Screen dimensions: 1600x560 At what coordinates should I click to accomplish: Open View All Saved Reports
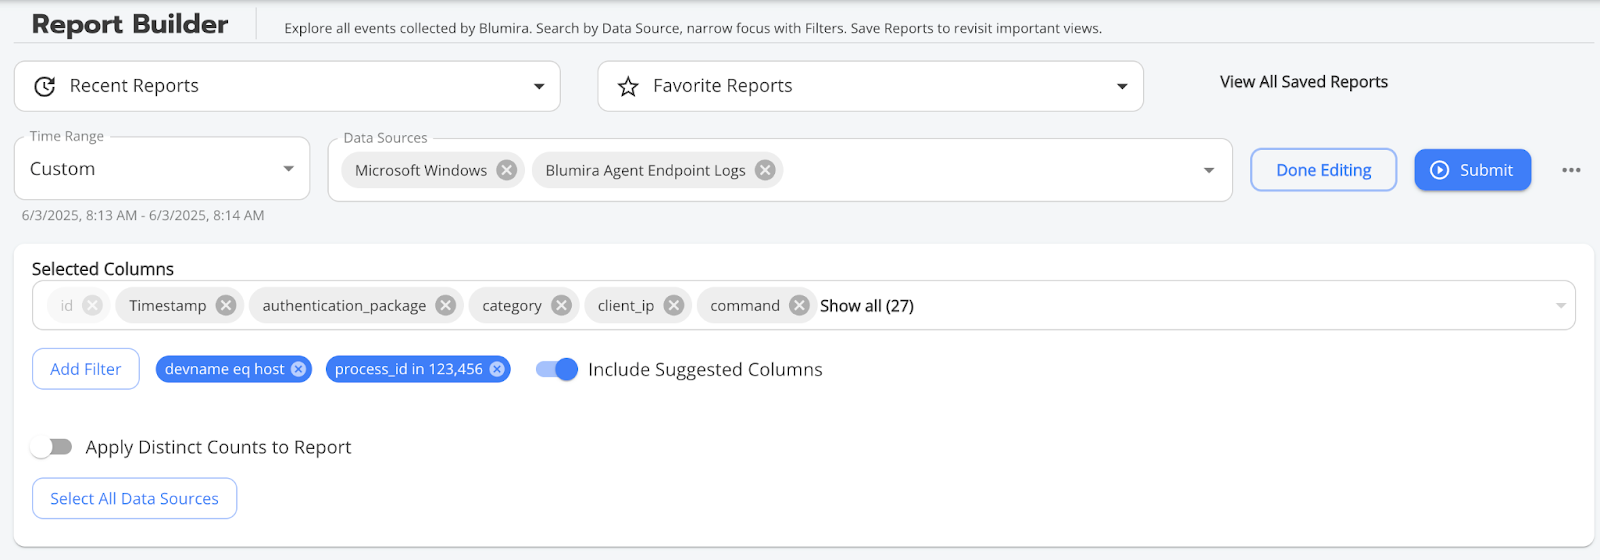[1304, 82]
